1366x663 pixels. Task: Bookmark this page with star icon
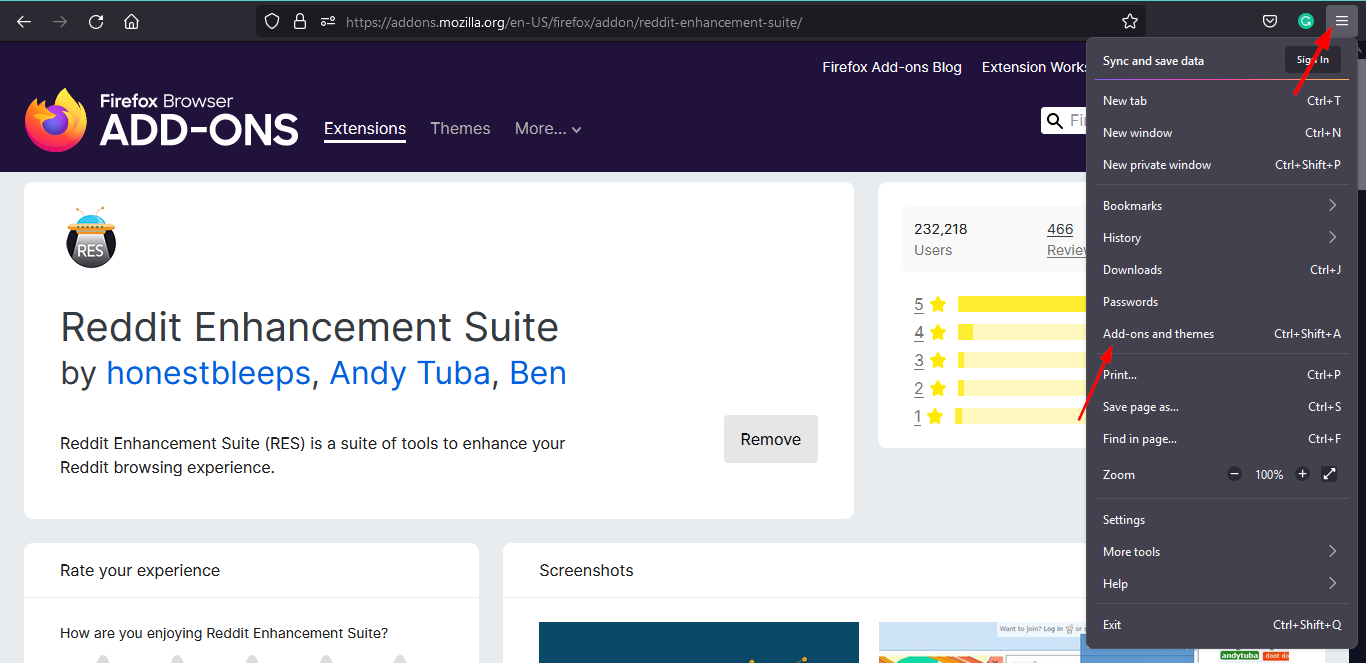click(1130, 21)
